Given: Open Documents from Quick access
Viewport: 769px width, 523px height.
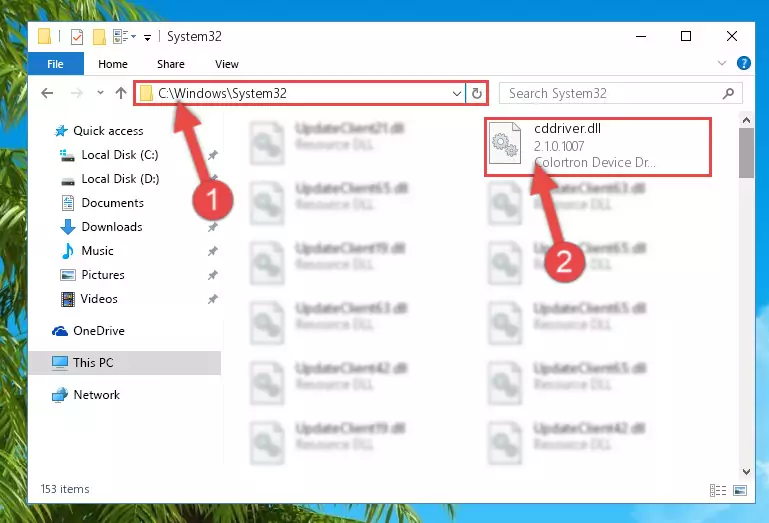Looking at the screenshot, I should click(112, 203).
